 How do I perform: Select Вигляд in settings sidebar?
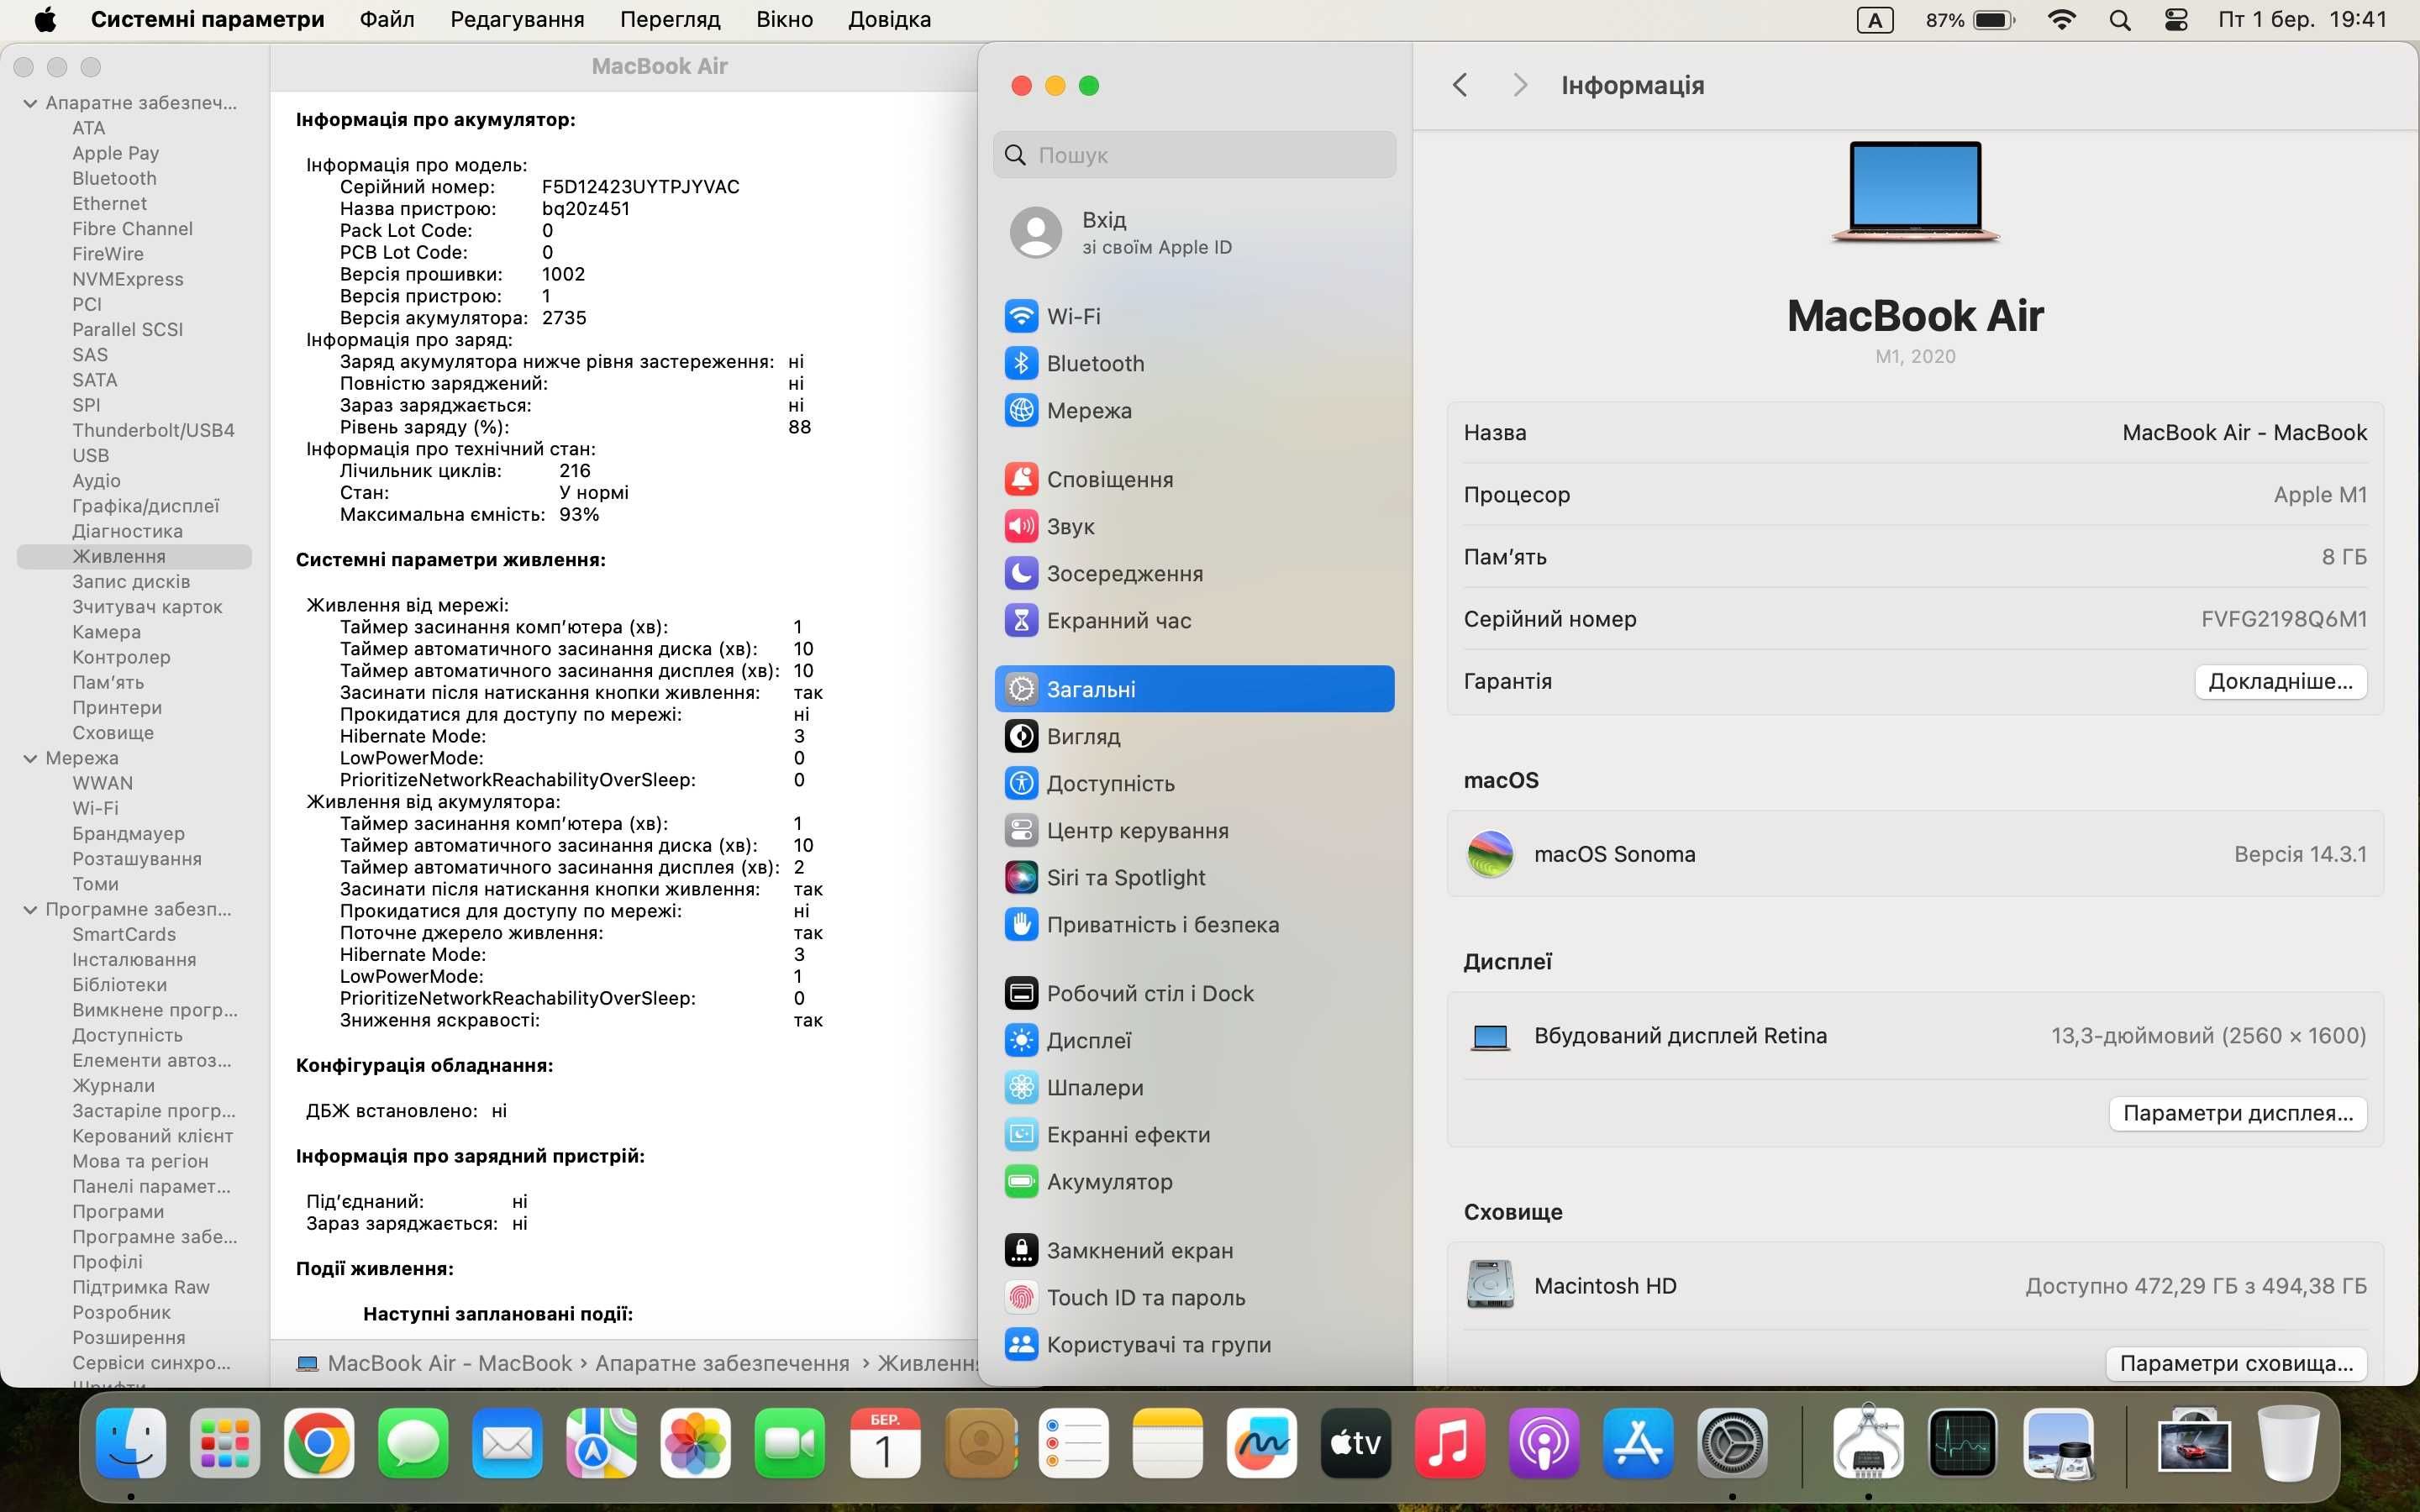pos(1194,736)
